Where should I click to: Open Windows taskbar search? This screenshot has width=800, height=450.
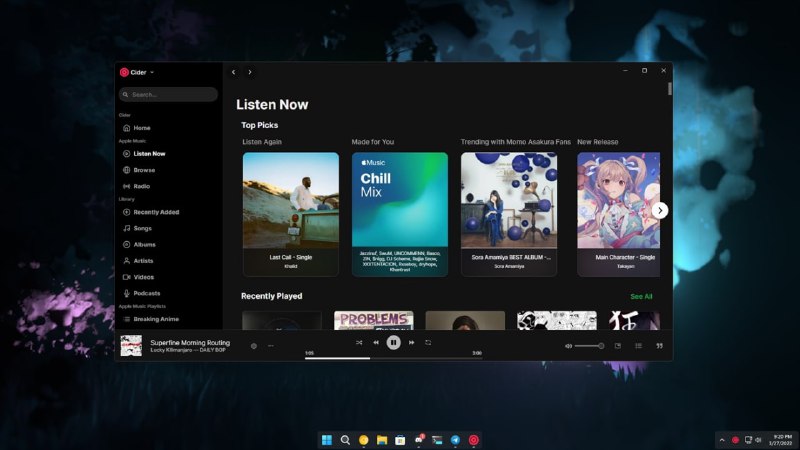tap(345, 440)
